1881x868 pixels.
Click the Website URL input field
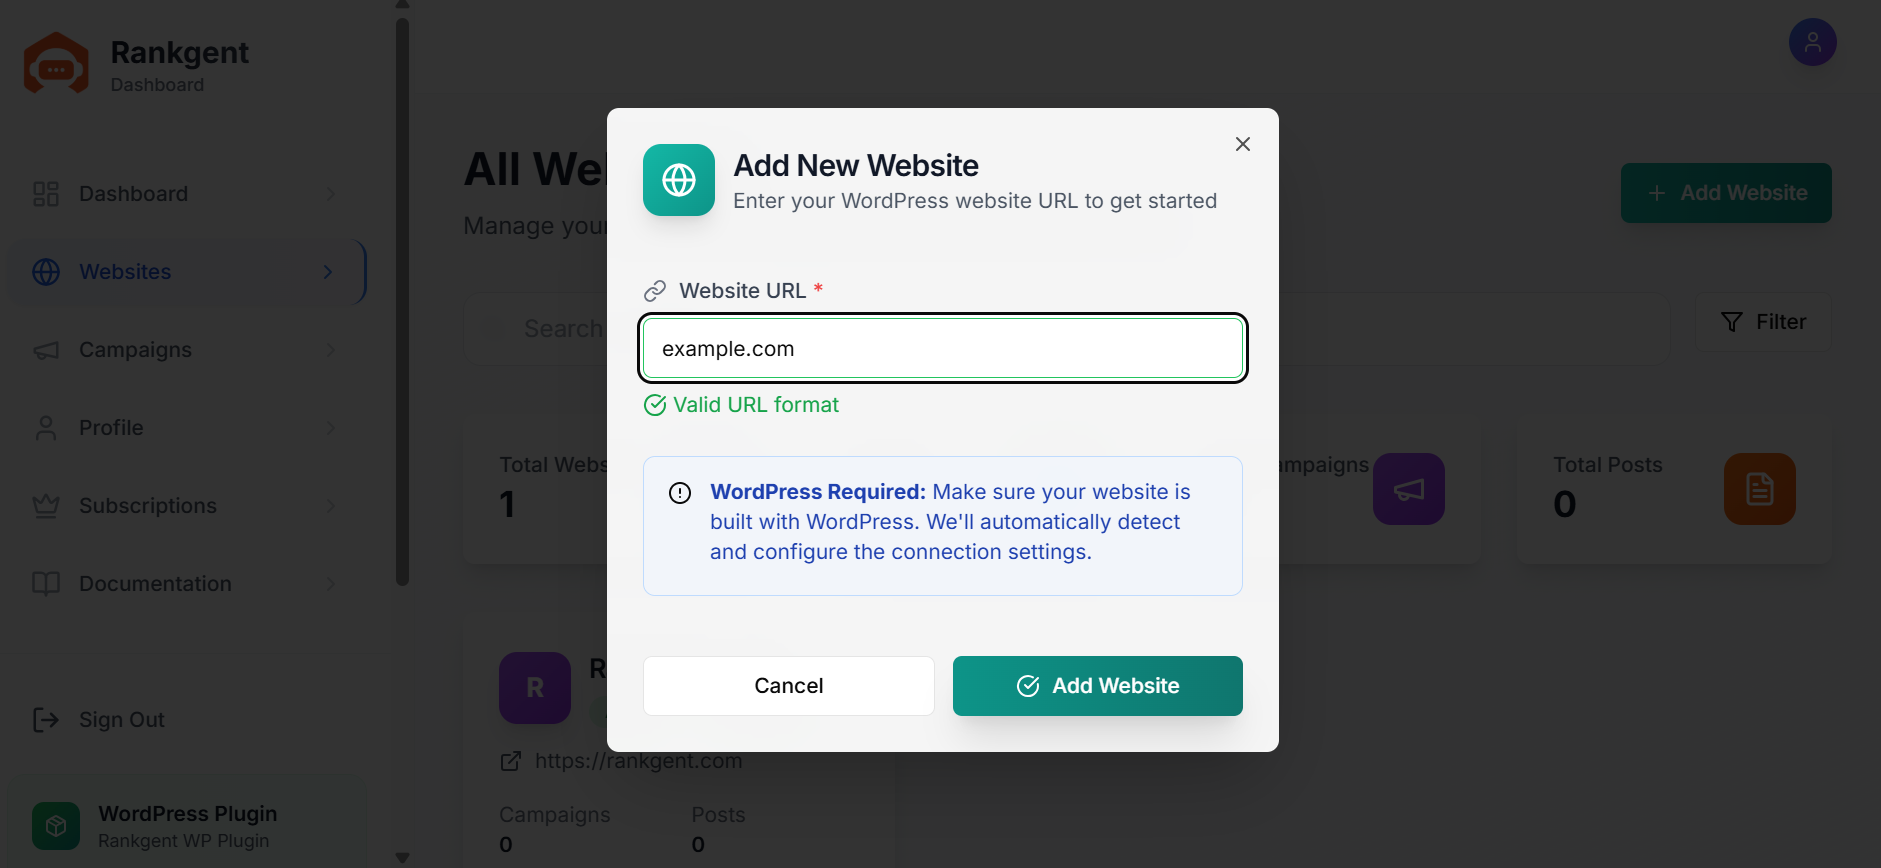943,349
